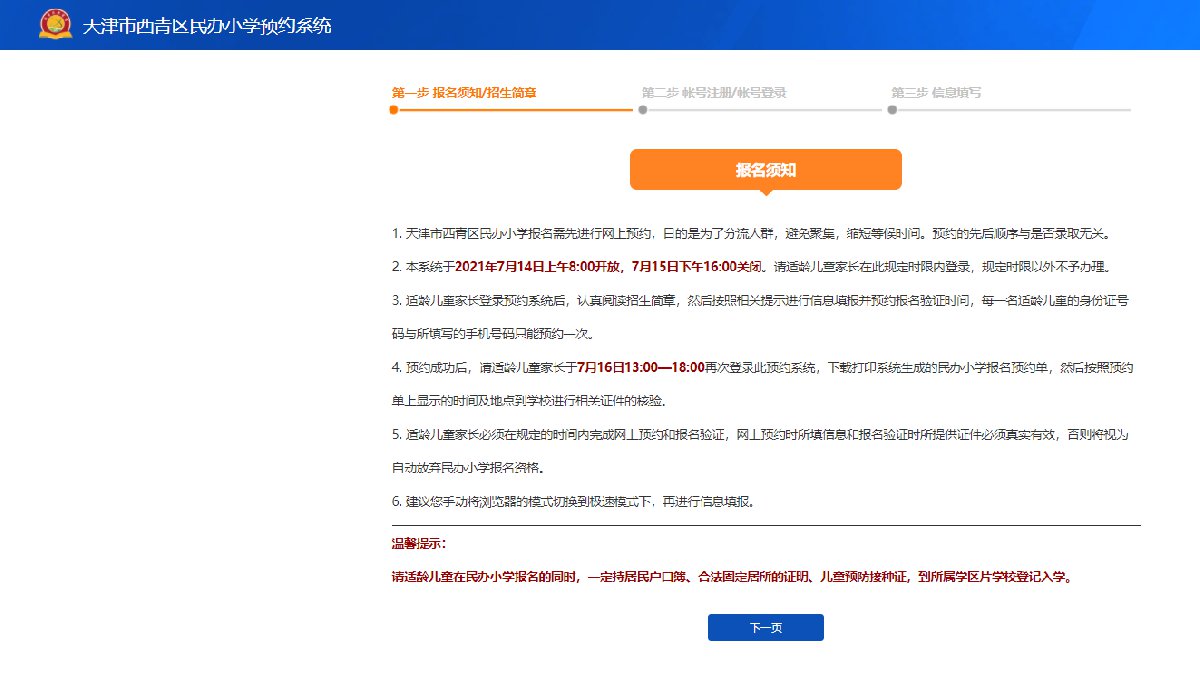
Task: Click the site title 天津市西青区民办小学预约系统
Action: [x=207, y=25]
